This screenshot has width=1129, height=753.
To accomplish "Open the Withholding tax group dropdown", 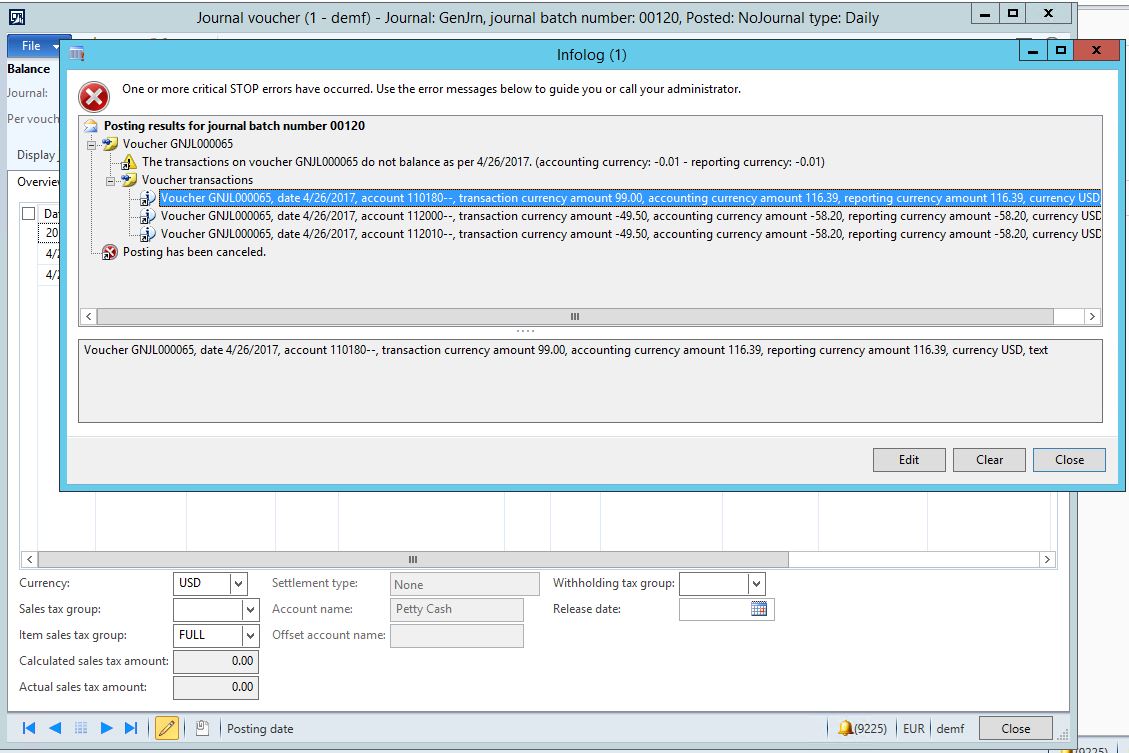I will point(756,583).
